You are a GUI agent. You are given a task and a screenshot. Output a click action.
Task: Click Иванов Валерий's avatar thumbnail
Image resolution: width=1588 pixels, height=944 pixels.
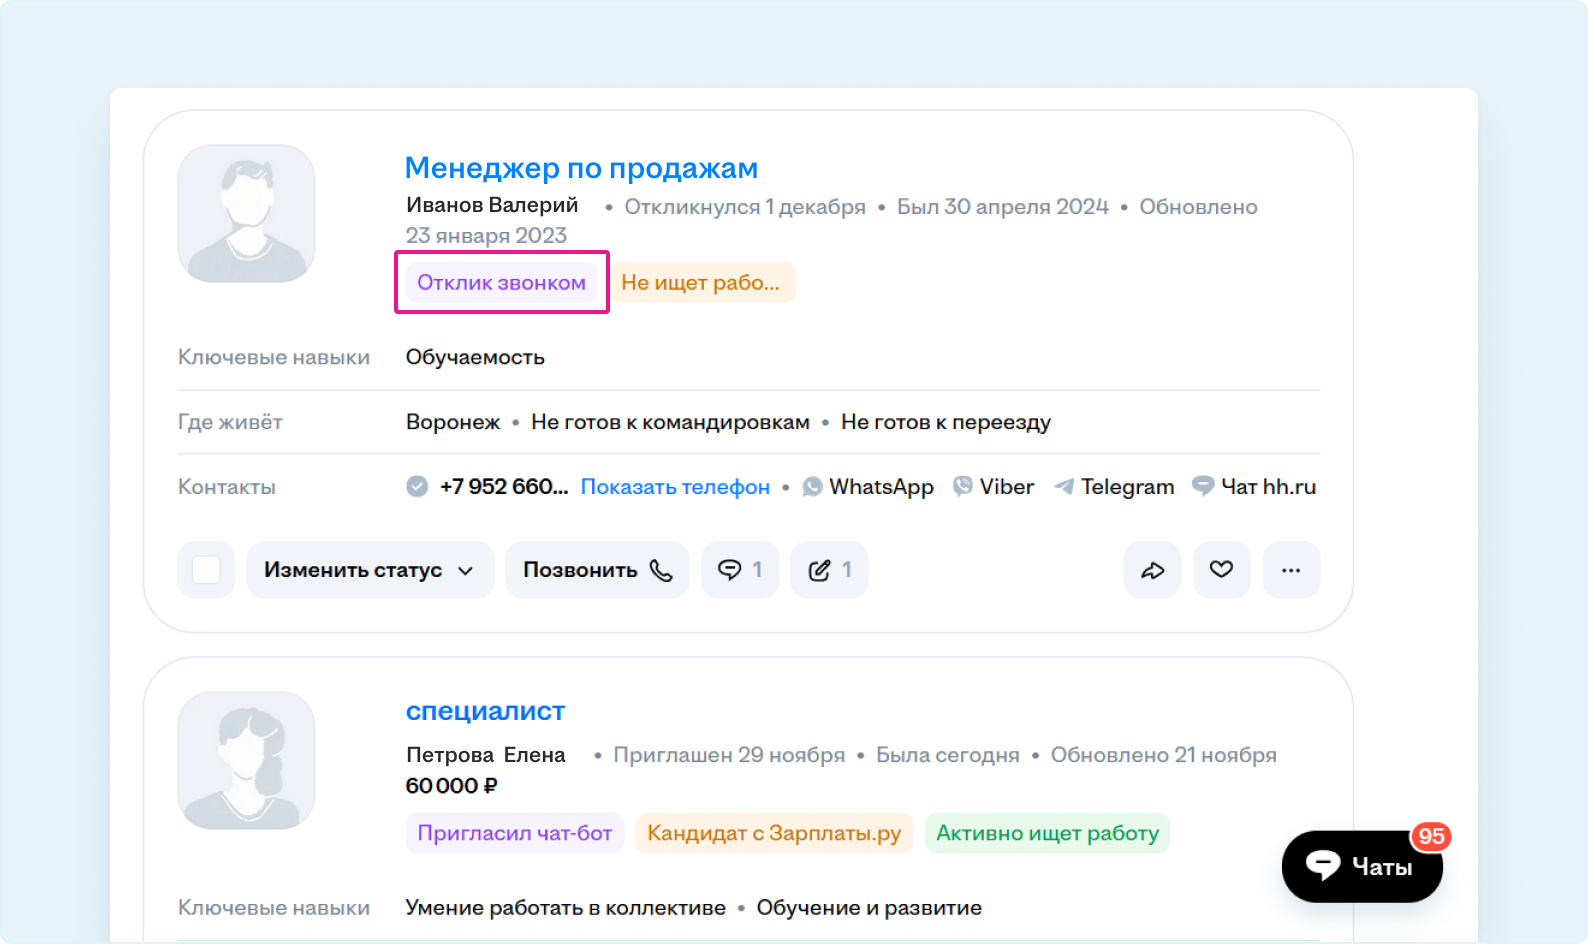click(247, 213)
